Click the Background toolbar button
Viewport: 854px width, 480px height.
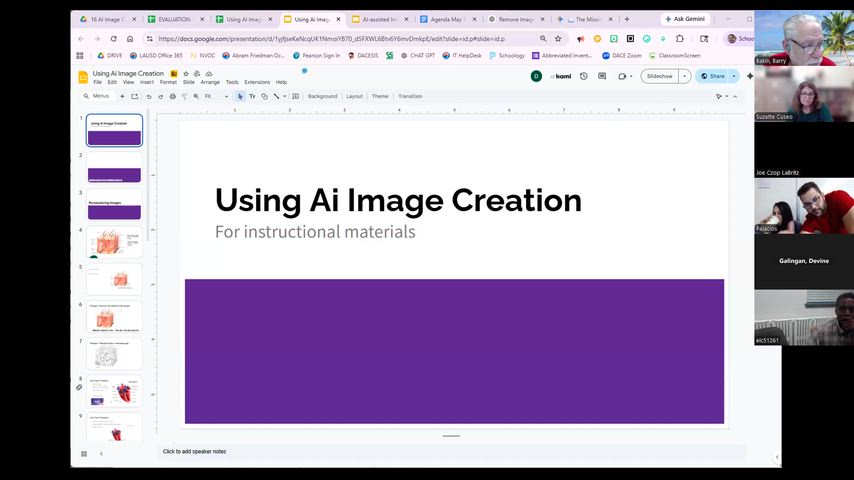(x=322, y=96)
